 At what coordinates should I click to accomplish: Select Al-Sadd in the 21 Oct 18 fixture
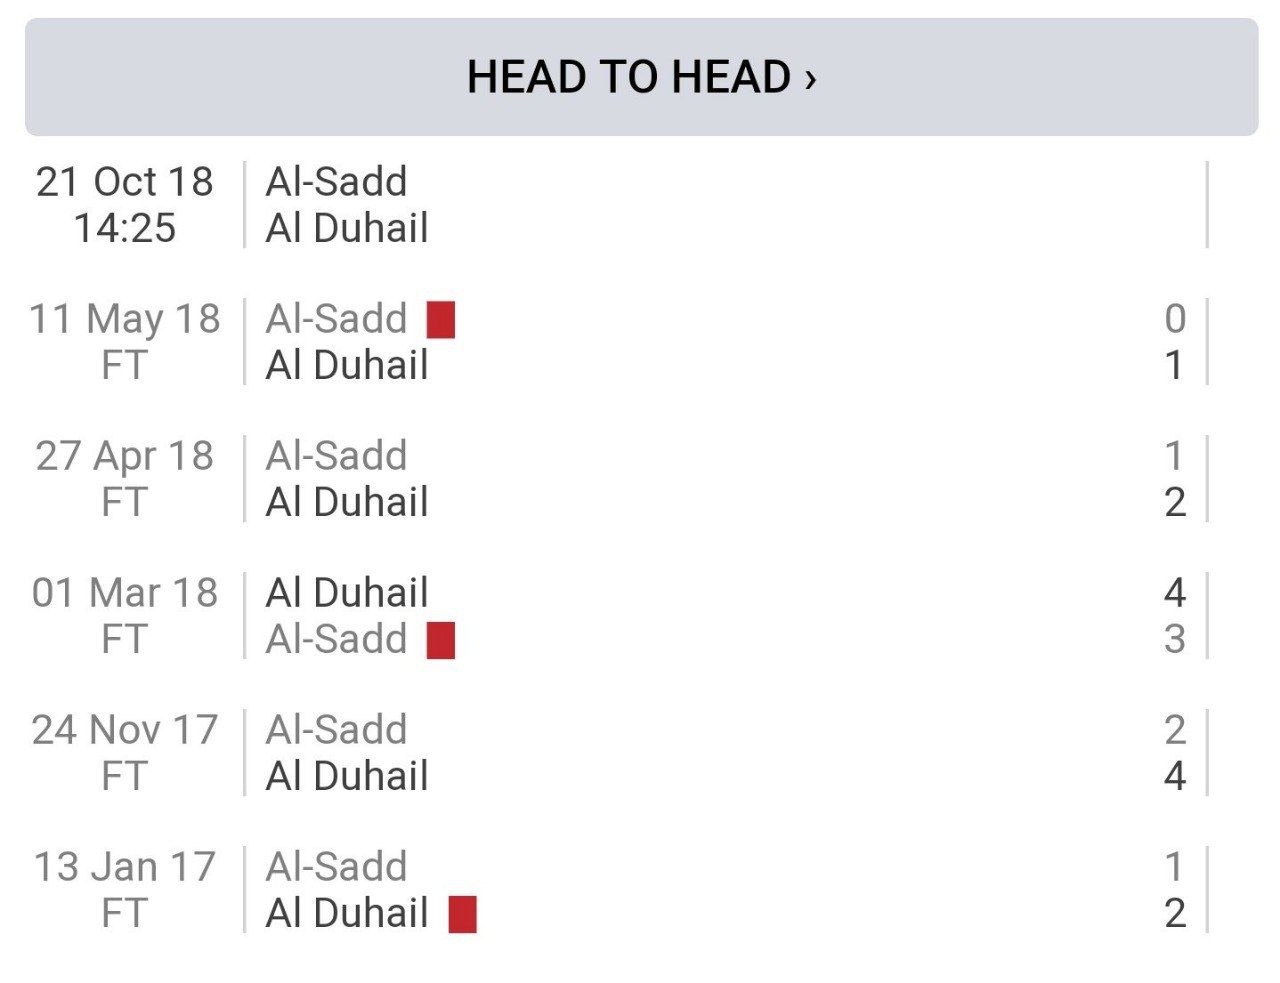pos(336,182)
